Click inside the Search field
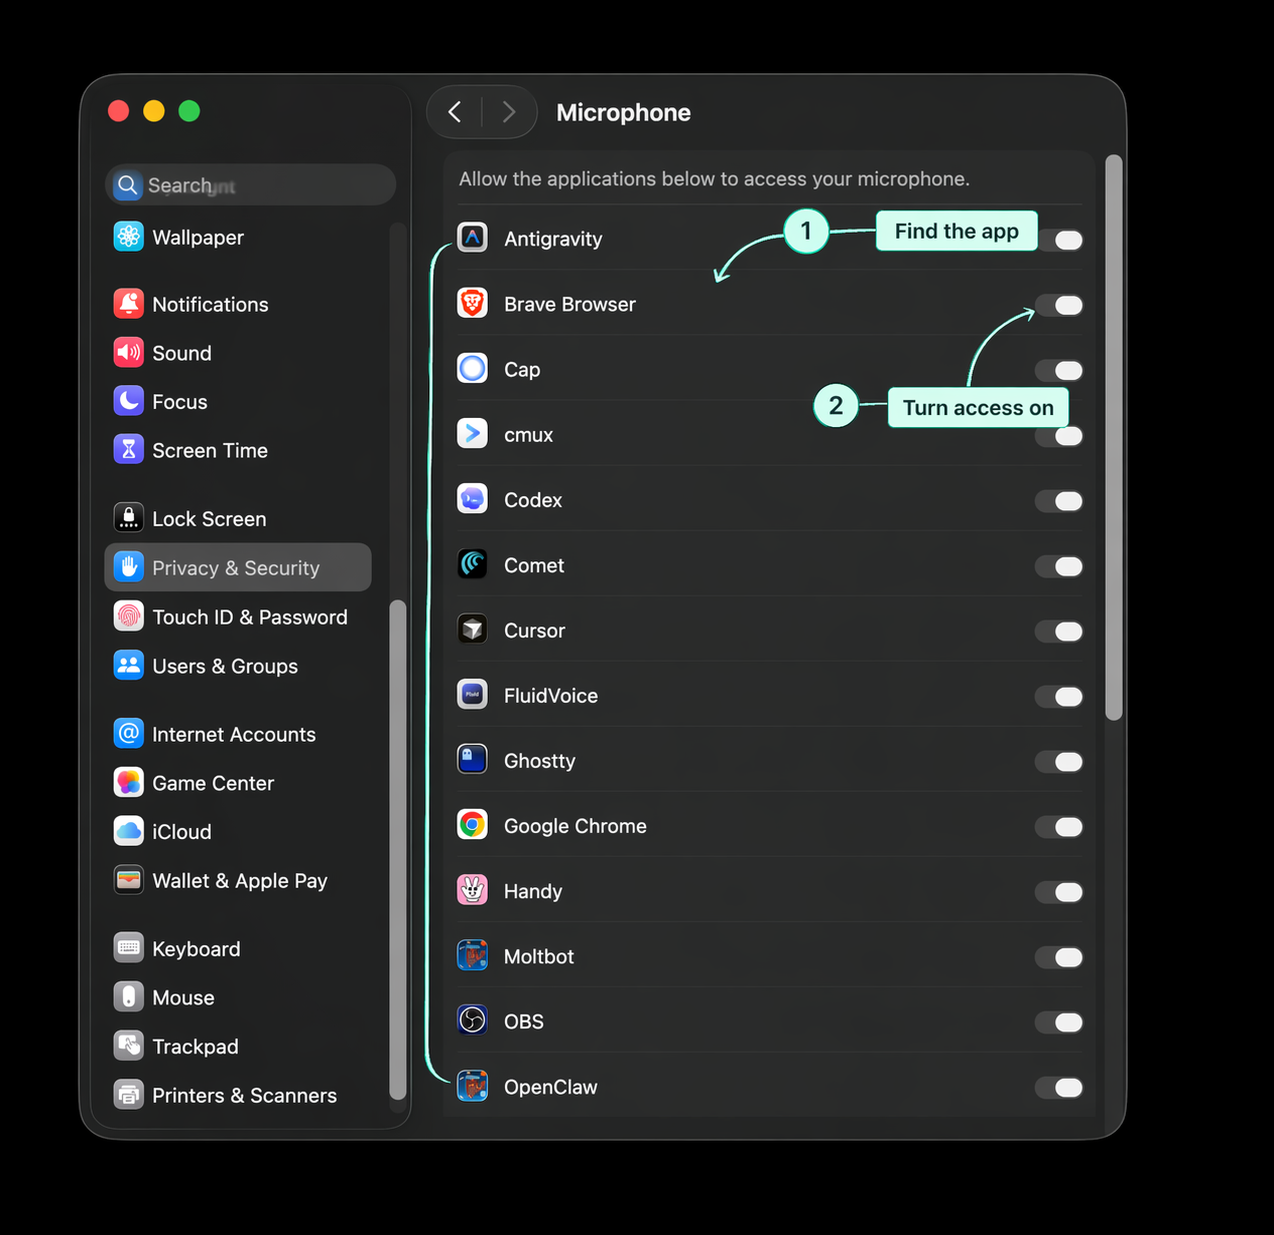Screen dimensions: 1274x1235 click(250, 184)
